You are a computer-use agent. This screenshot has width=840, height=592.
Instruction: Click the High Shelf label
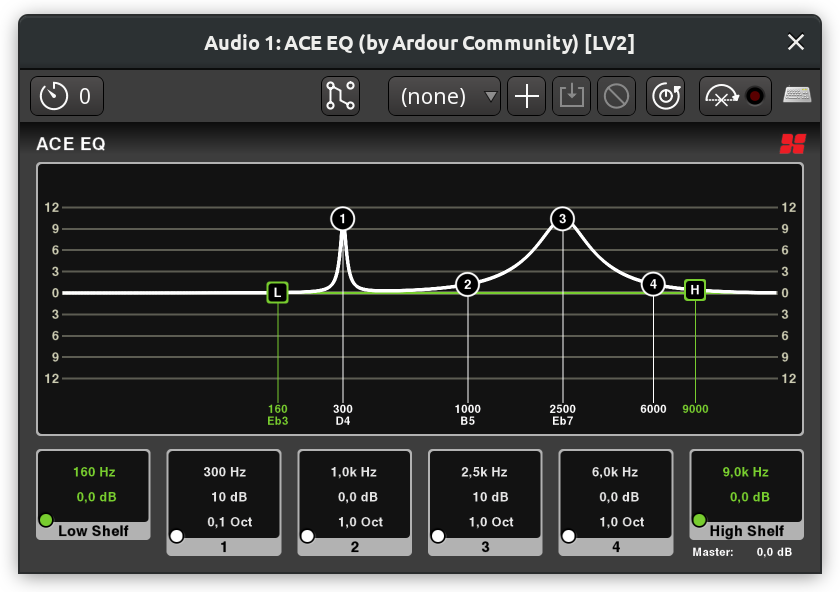tap(747, 531)
